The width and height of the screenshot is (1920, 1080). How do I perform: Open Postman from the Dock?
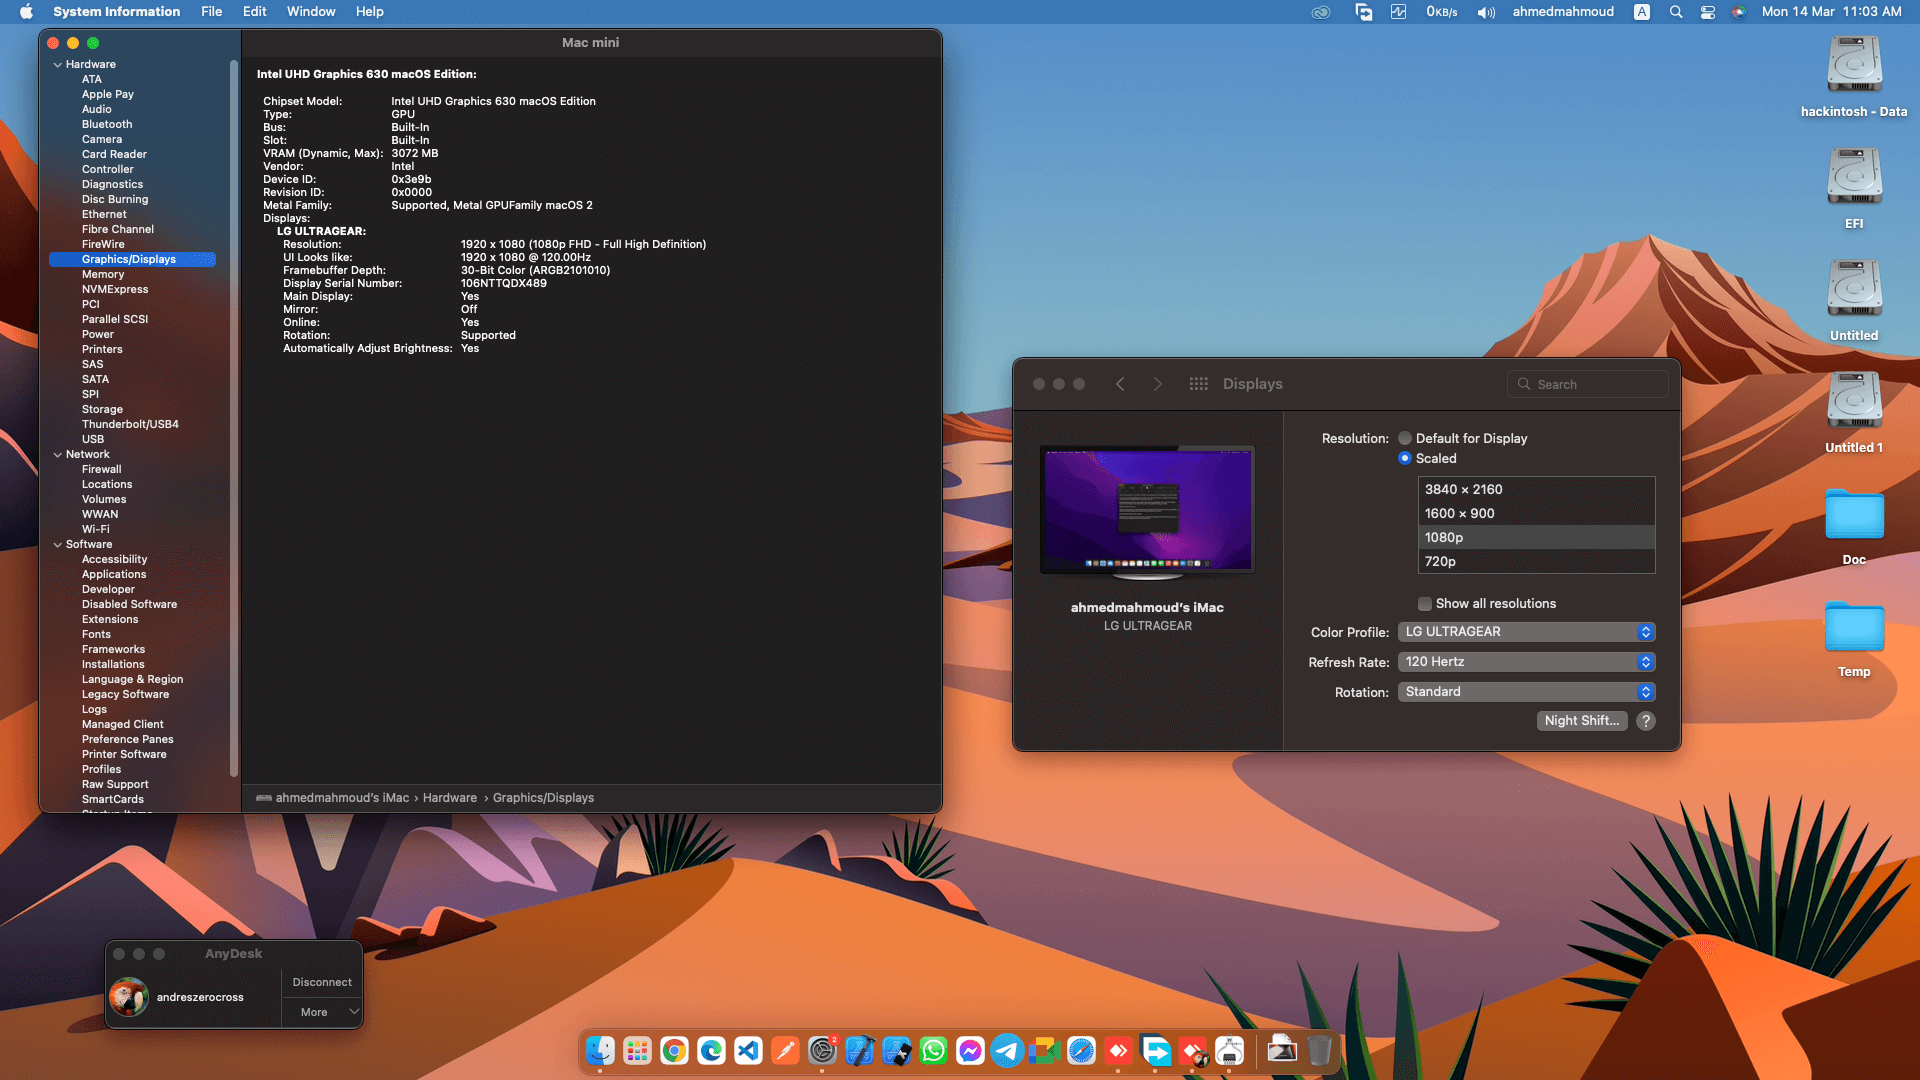point(785,1051)
